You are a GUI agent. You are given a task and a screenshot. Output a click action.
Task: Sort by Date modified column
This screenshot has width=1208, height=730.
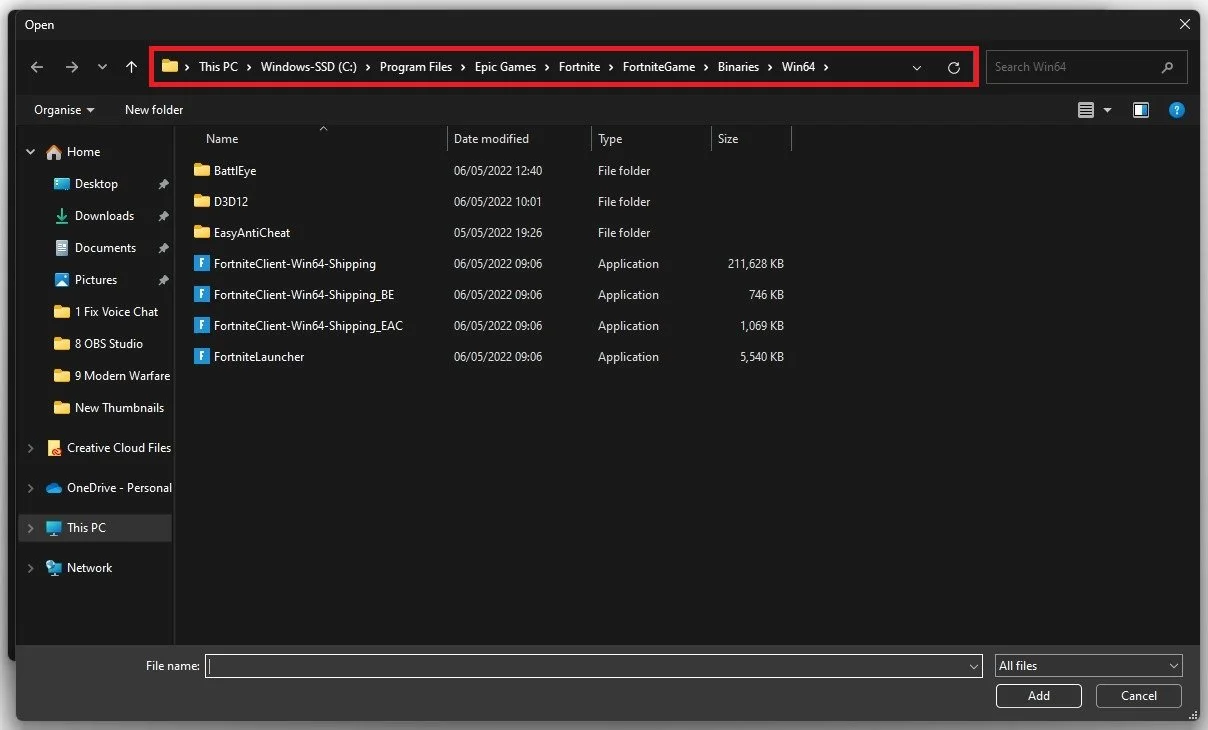pyautogui.click(x=491, y=139)
